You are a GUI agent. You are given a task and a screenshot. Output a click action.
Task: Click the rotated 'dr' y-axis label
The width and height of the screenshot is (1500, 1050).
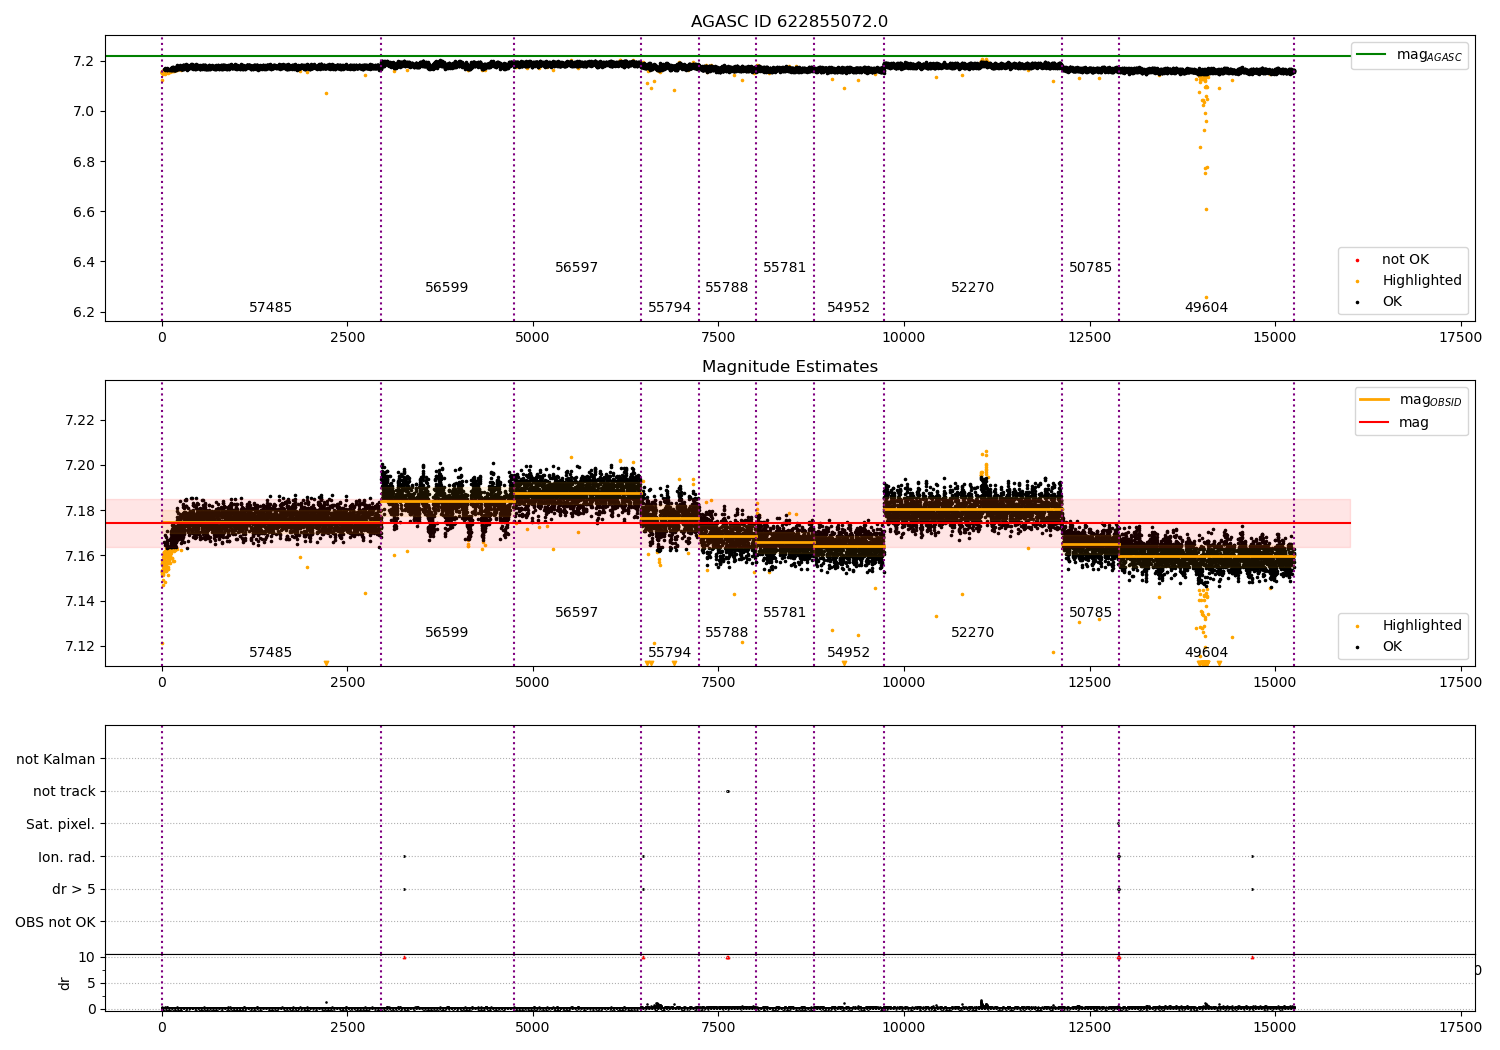(x=65, y=983)
